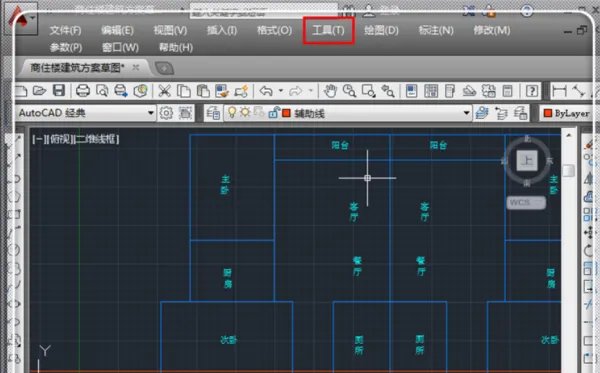Click the Undo arrow icon
Viewport: 600px width, 373px height.
coord(266,91)
